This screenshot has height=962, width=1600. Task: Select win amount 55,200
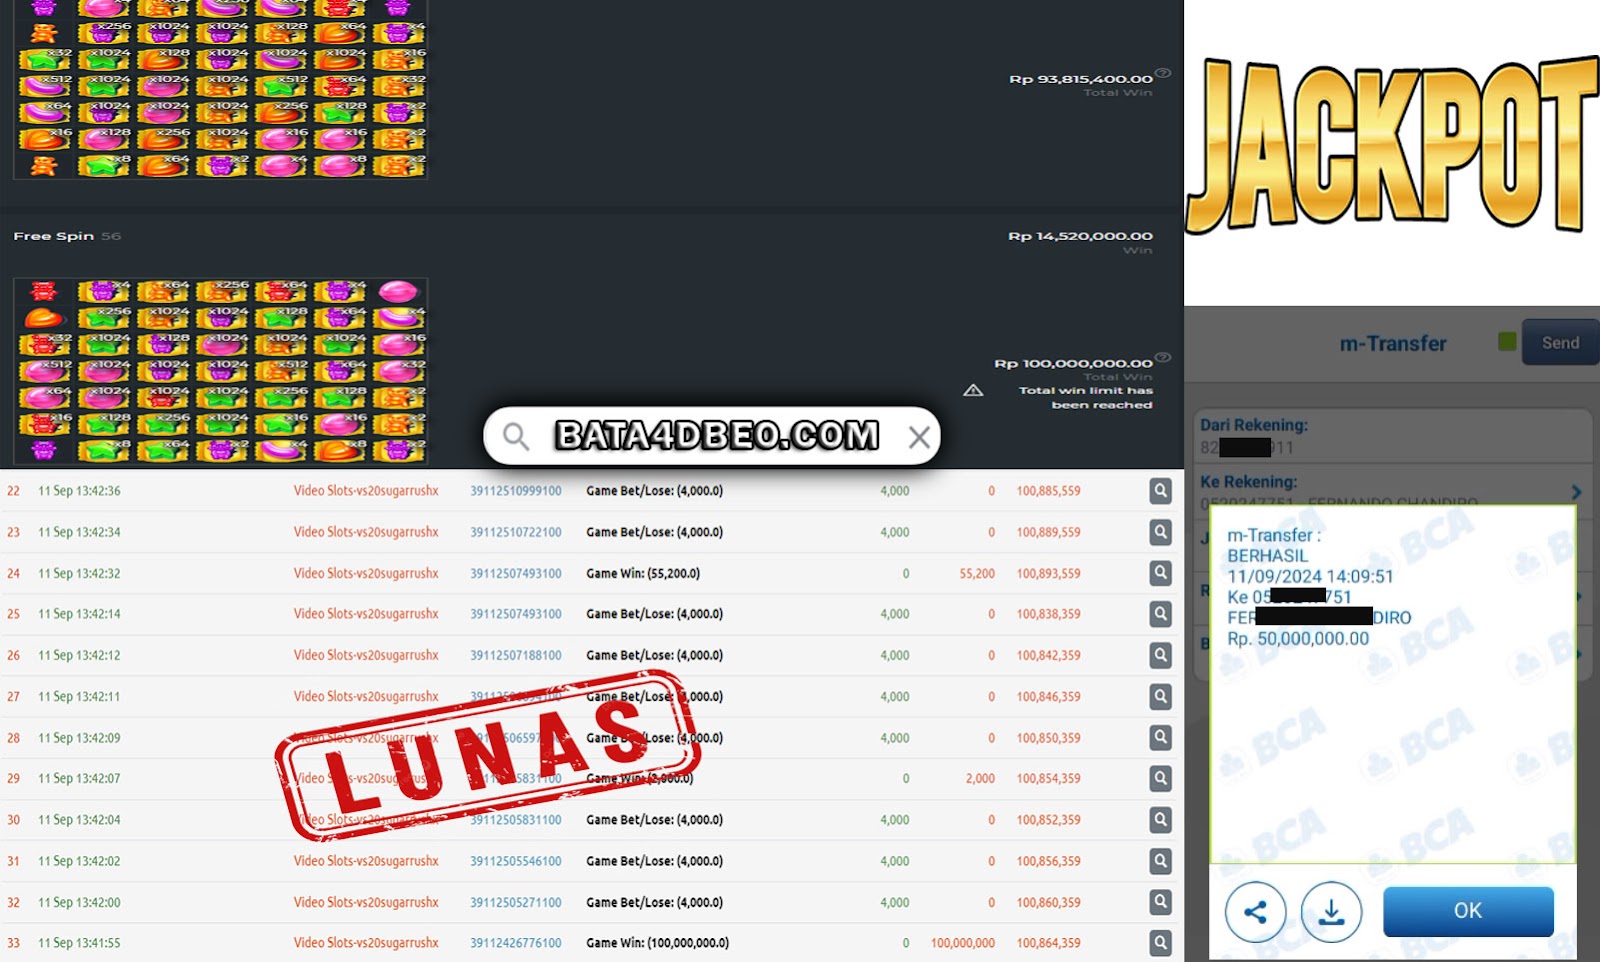[x=977, y=573]
